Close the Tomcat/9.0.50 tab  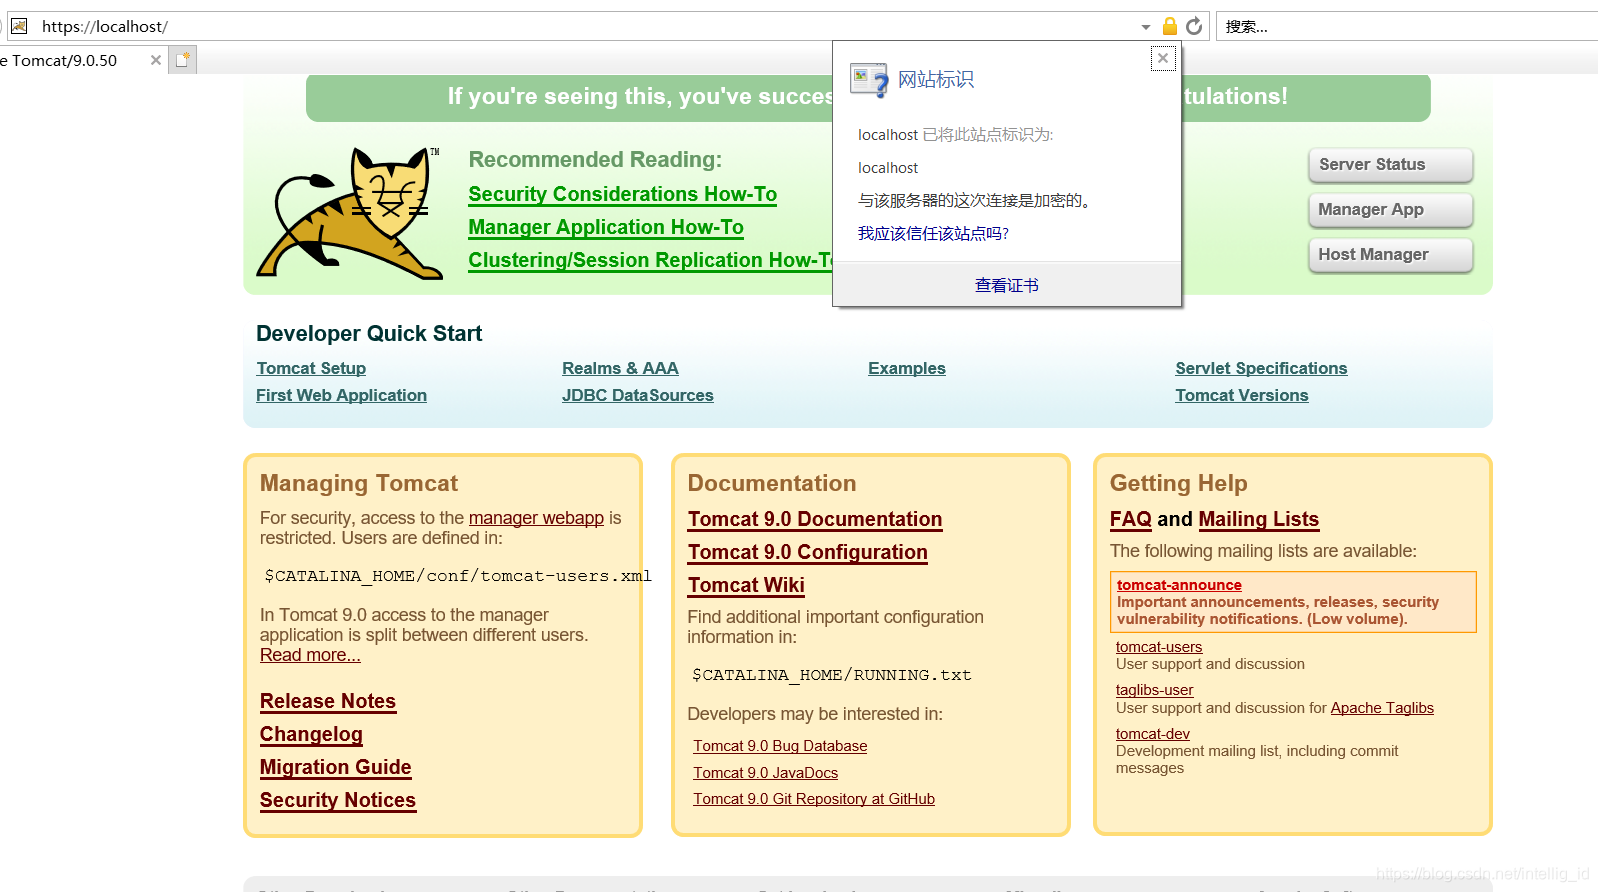pyautogui.click(x=156, y=60)
